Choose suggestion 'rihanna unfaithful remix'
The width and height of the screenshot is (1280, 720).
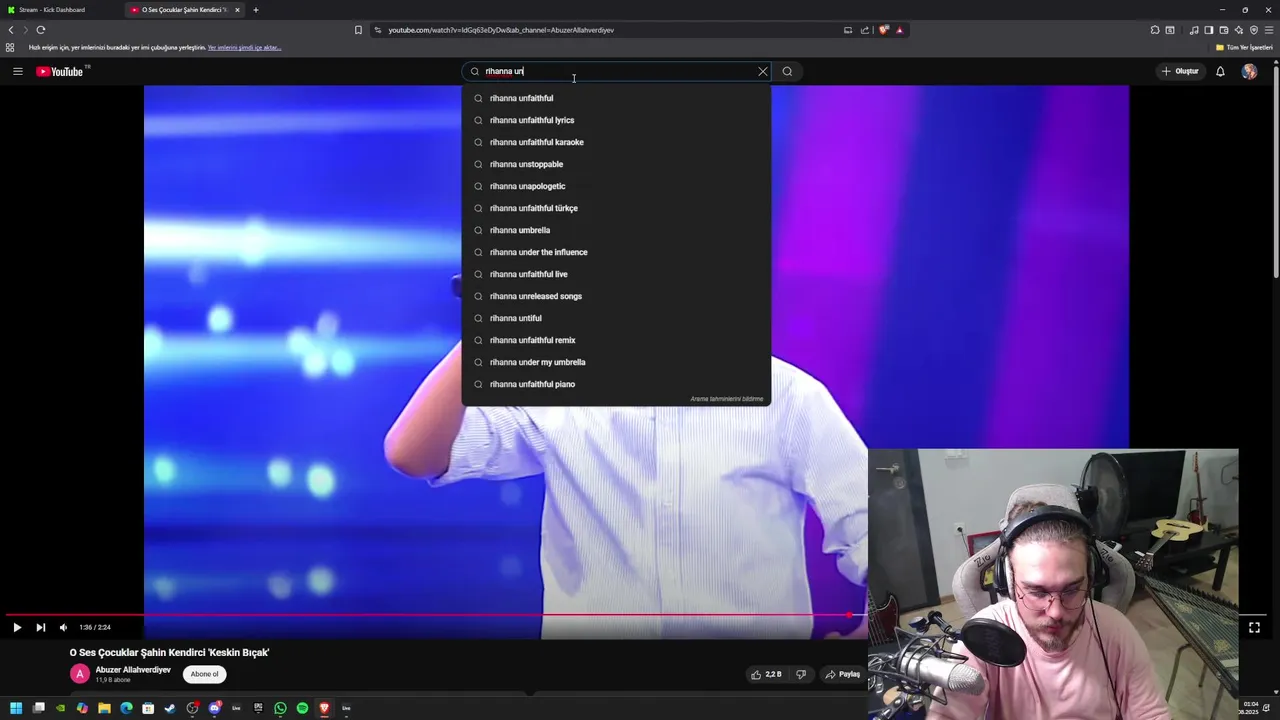coord(616,340)
